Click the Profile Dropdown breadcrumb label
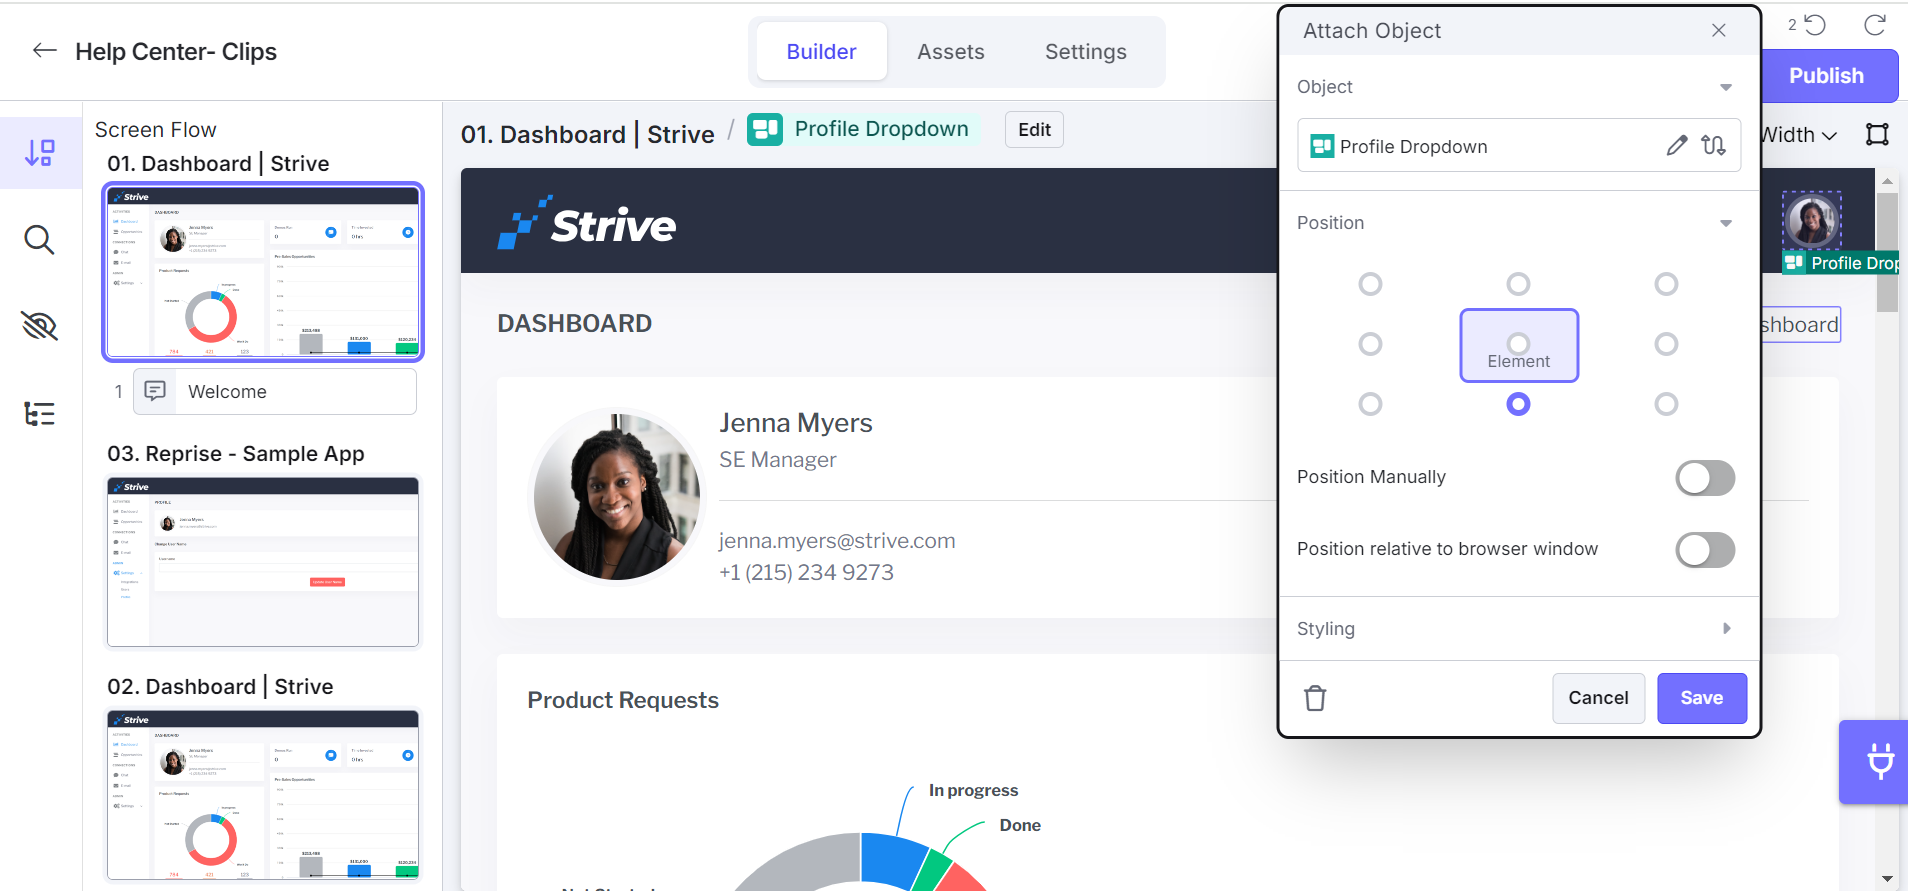The height and width of the screenshot is (891, 1908). pos(881,129)
